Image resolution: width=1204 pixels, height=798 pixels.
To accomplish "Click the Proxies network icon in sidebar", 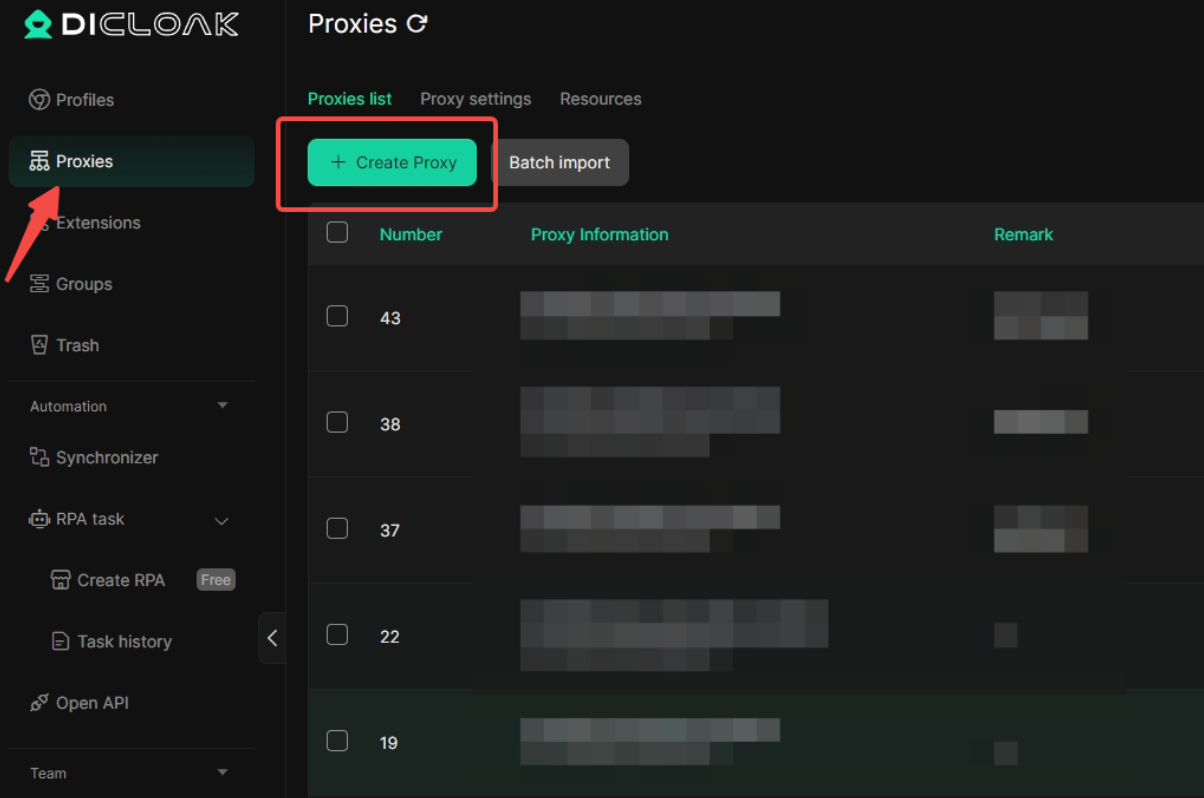I will [39, 161].
